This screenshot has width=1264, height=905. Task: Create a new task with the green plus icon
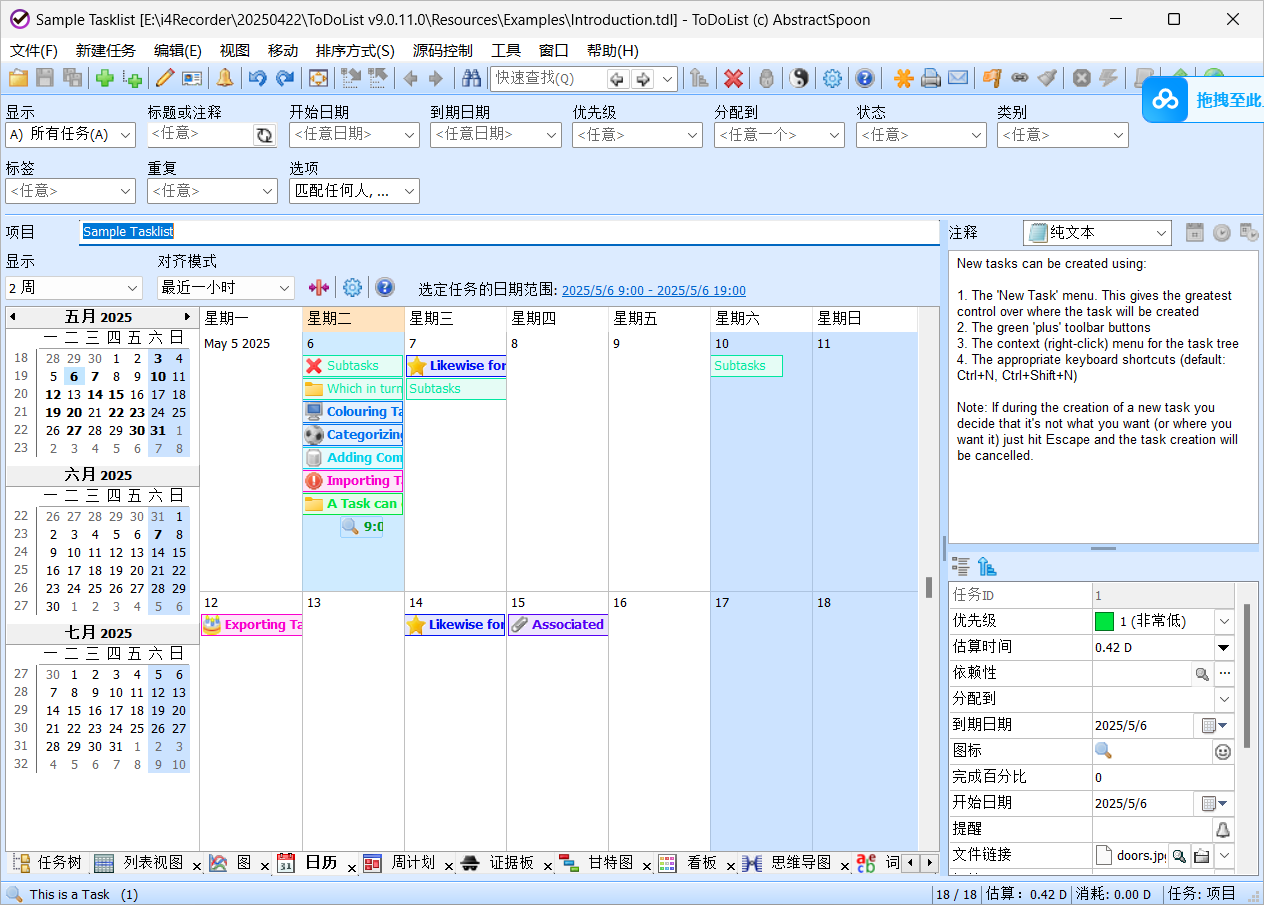pos(103,78)
